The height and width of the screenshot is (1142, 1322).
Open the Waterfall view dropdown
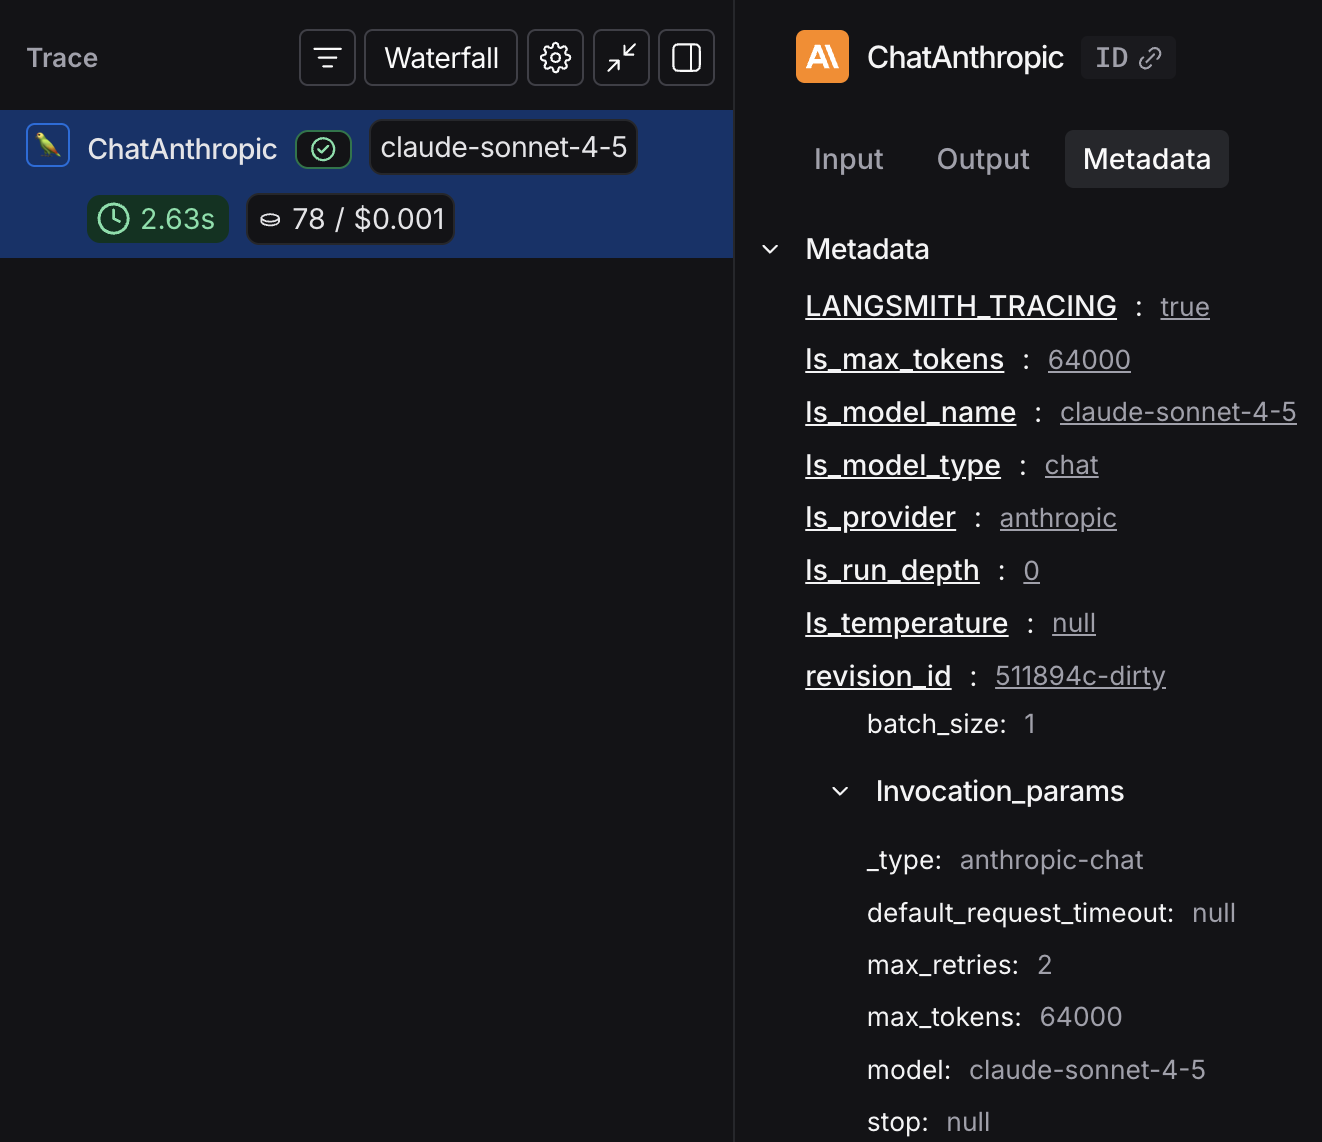tap(440, 57)
